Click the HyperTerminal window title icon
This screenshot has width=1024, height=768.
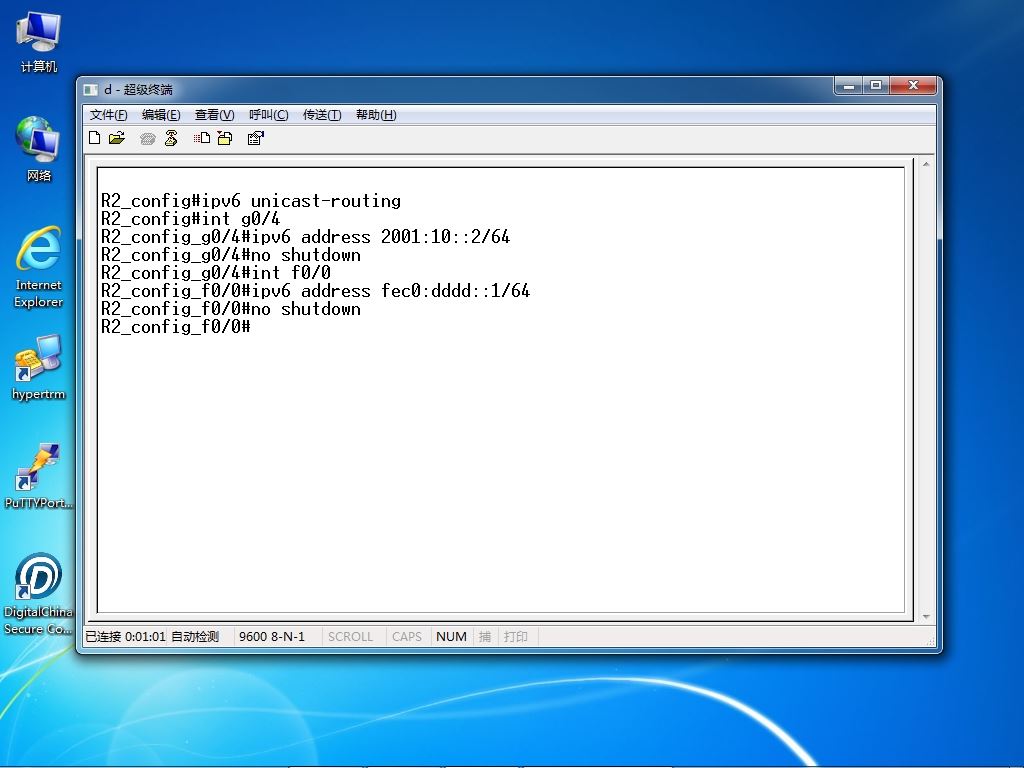pos(91,89)
